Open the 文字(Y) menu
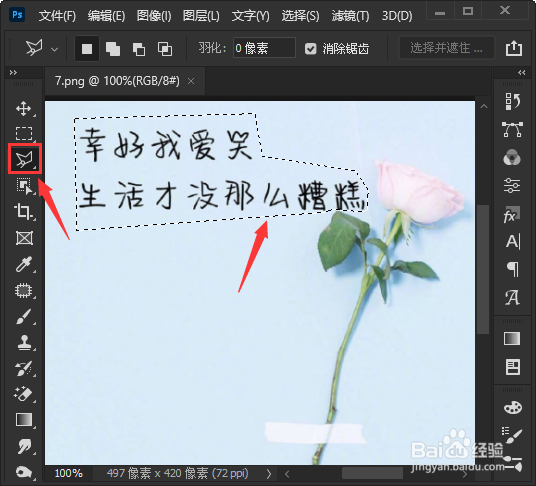The image size is (536, 486). pos(251,16)
